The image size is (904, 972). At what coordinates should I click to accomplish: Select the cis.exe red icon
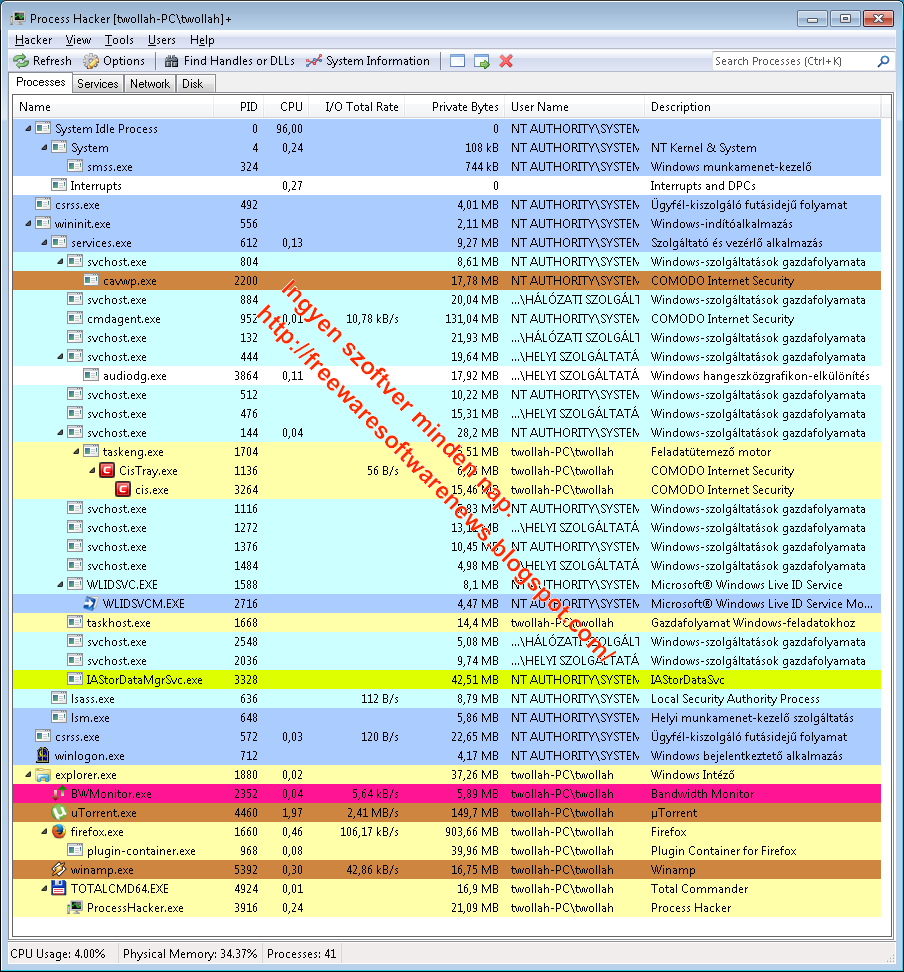(123, 490)
